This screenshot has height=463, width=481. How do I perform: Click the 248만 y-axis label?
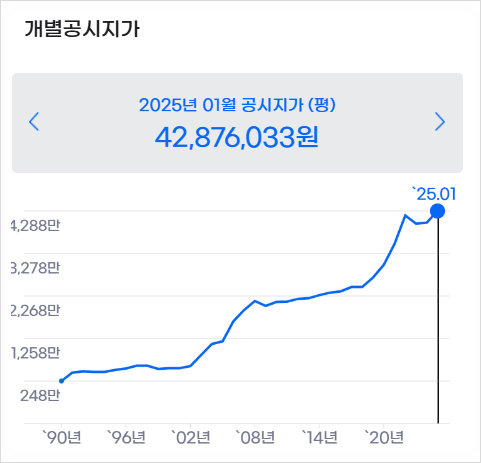(x=40, y=396)
